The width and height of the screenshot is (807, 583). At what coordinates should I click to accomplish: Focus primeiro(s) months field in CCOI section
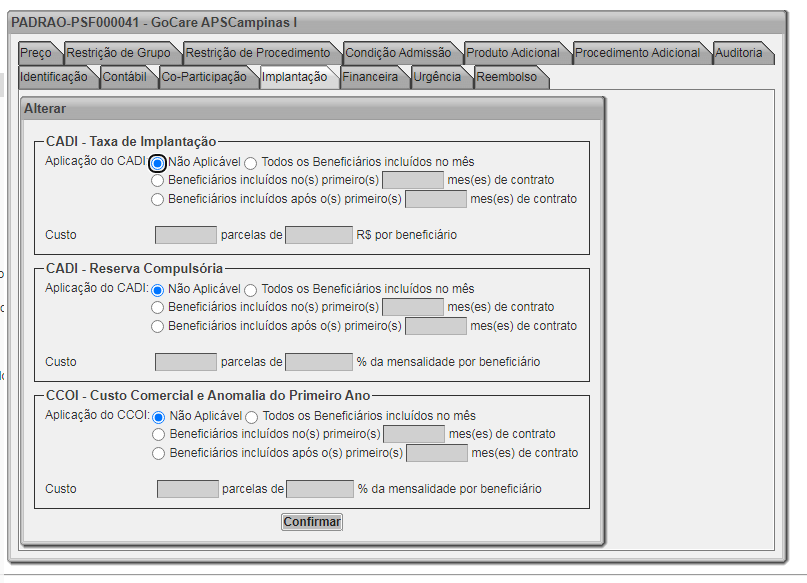point(414,434)
